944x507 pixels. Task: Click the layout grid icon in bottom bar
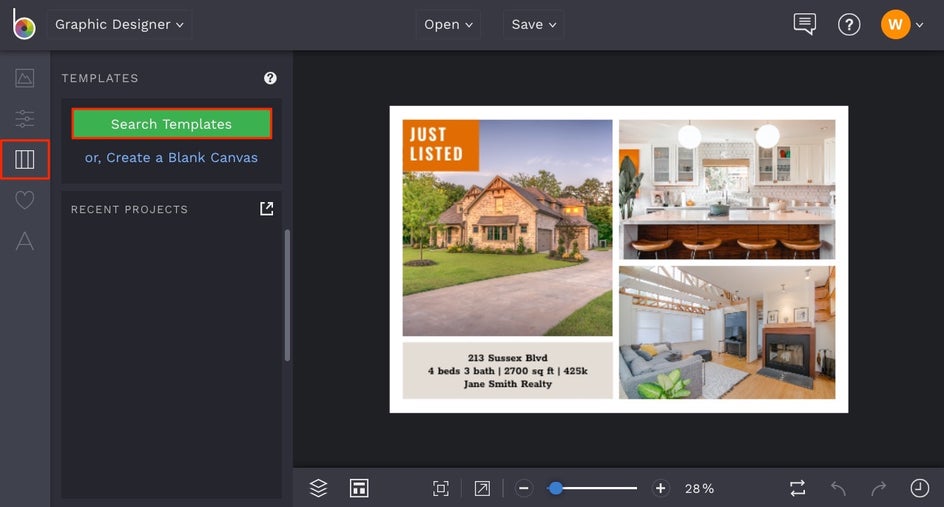coord(359,488)
